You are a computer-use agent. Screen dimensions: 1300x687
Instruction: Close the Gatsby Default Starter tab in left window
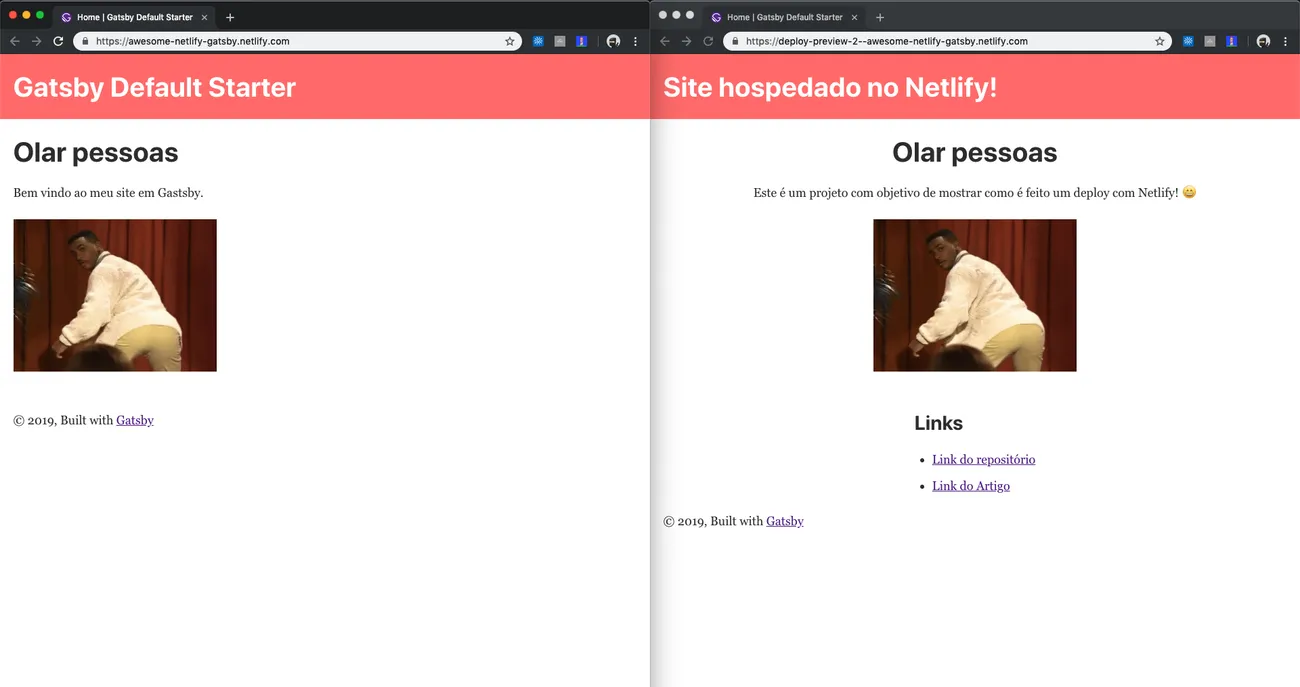[x=205, y=17]
